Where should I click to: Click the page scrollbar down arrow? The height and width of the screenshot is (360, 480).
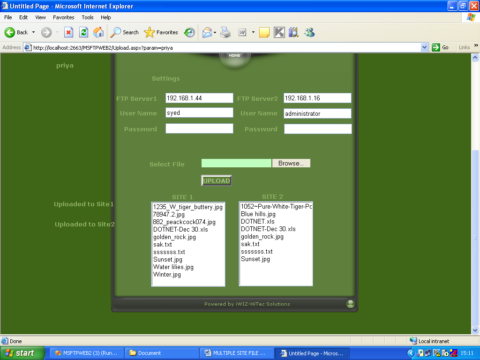tap(475, 330)
